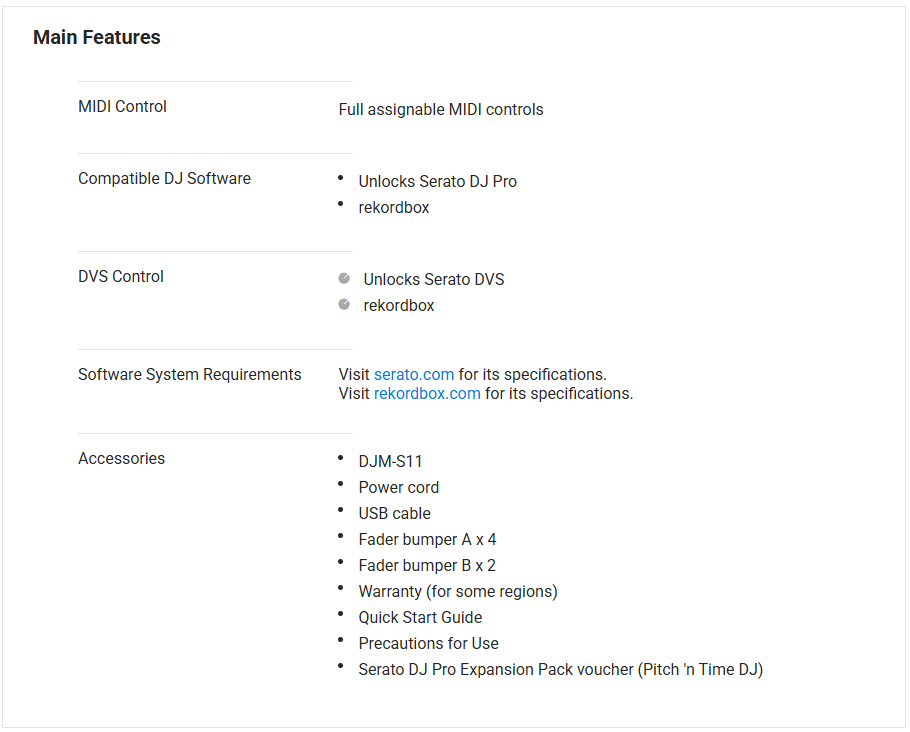Click the Main Features heading

(x=97, y=38)
